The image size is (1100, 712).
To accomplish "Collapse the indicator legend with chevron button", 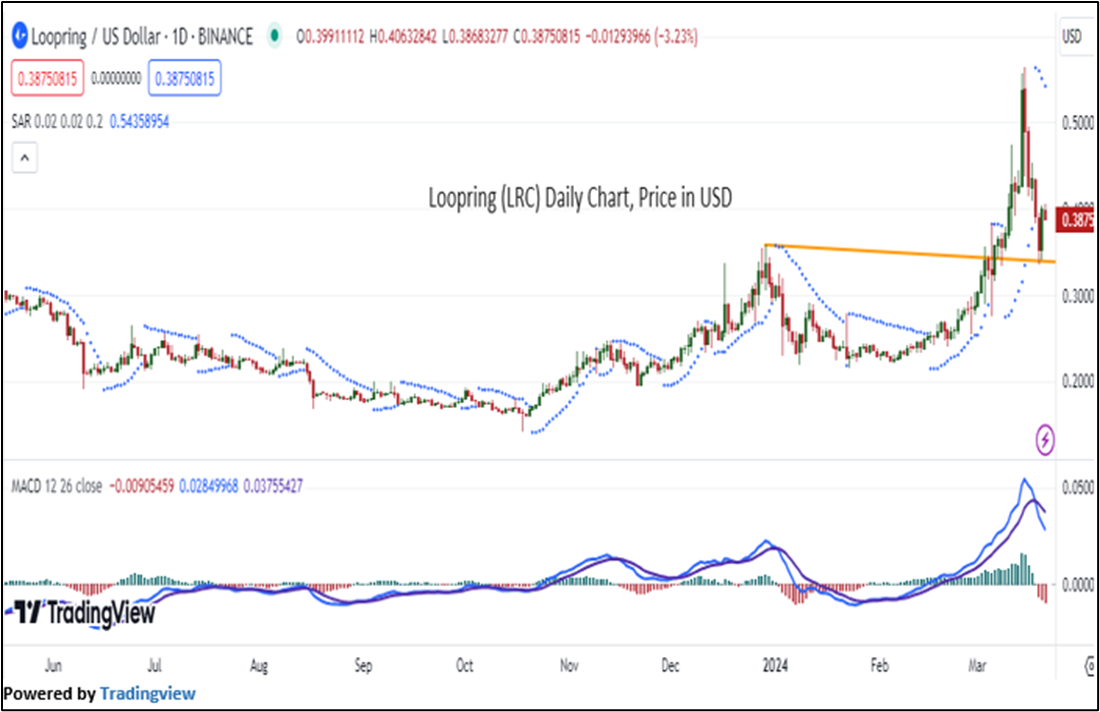I will 25,159.
